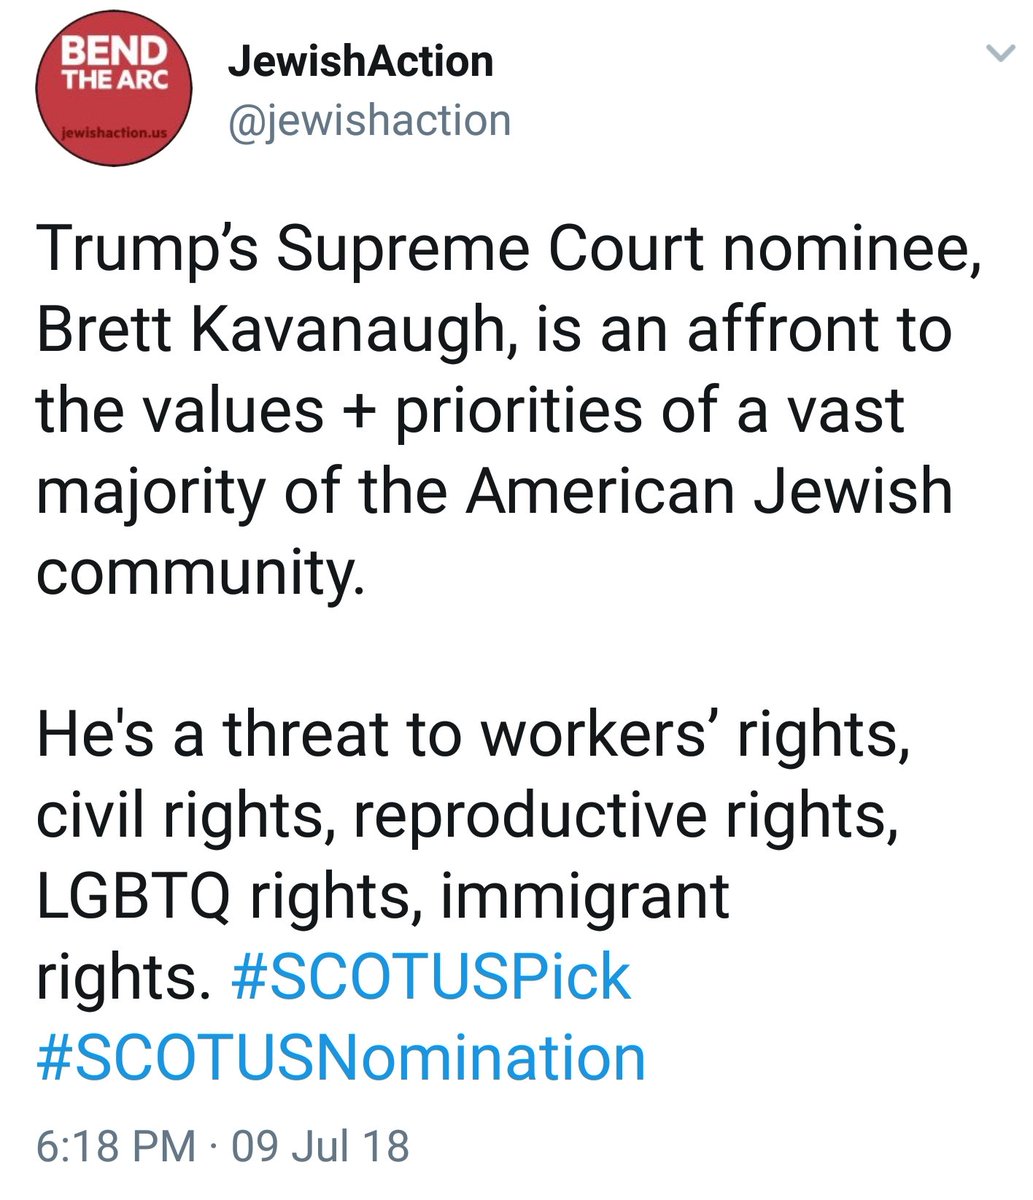Click the @jewishaction handle
The height and width of the screenshot is (1200, 1033).
pyautogui.click(x=370, y=121)
